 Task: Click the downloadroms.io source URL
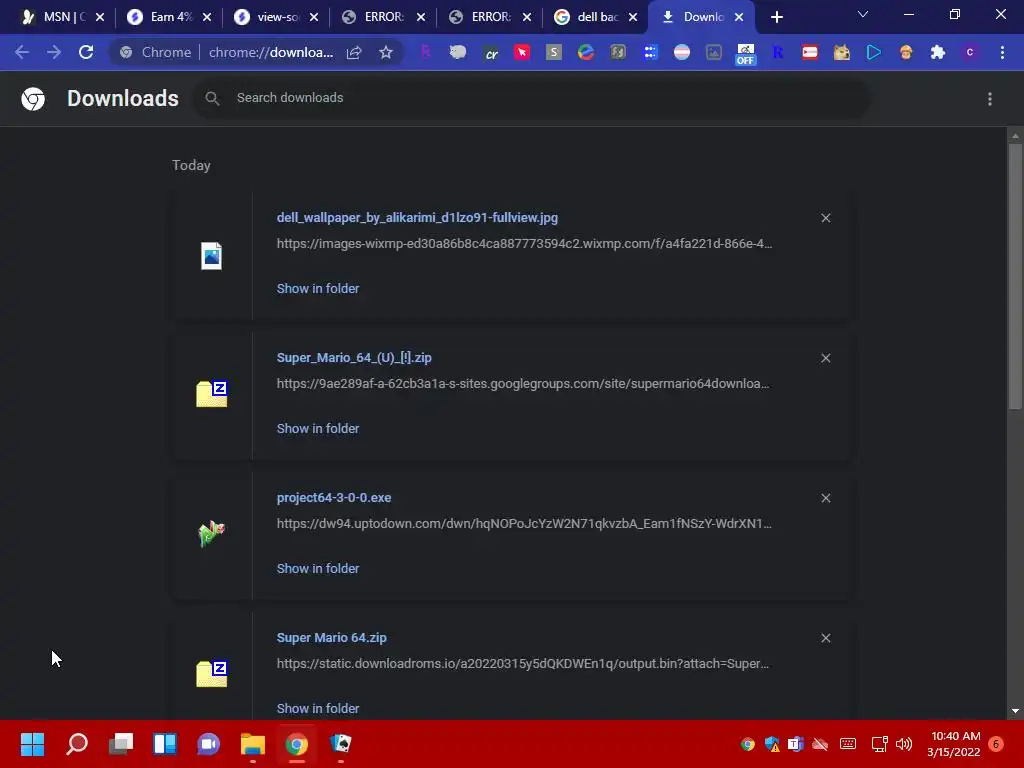point(523,664)
